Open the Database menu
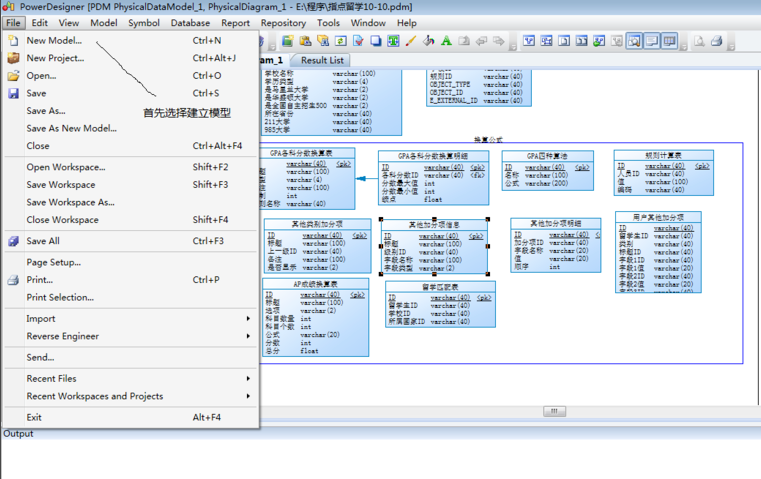 click(x=190, y=22)
